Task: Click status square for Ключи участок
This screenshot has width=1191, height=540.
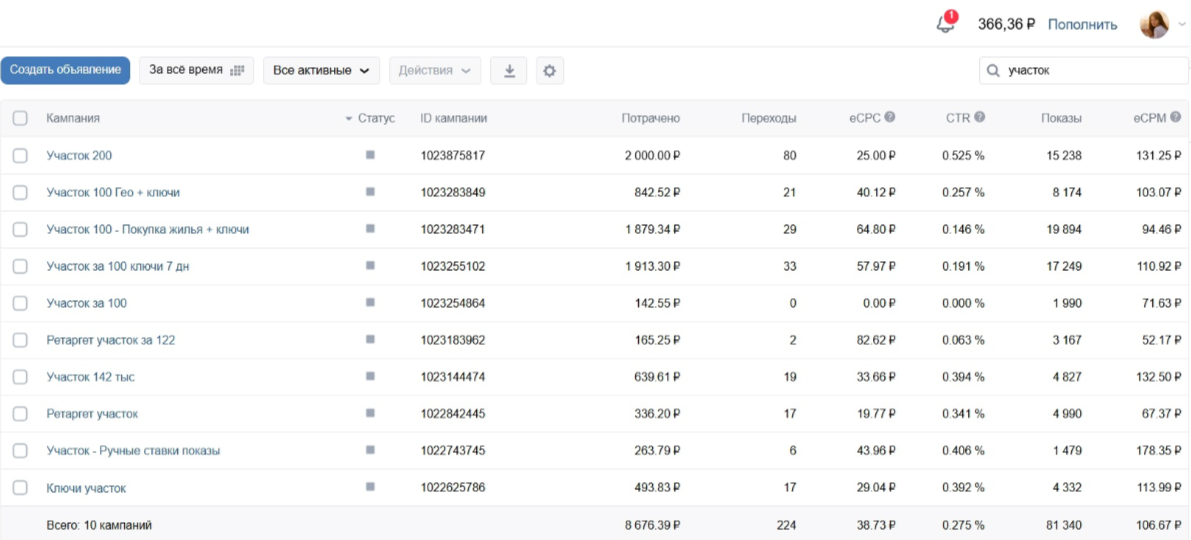Action: 370,487
